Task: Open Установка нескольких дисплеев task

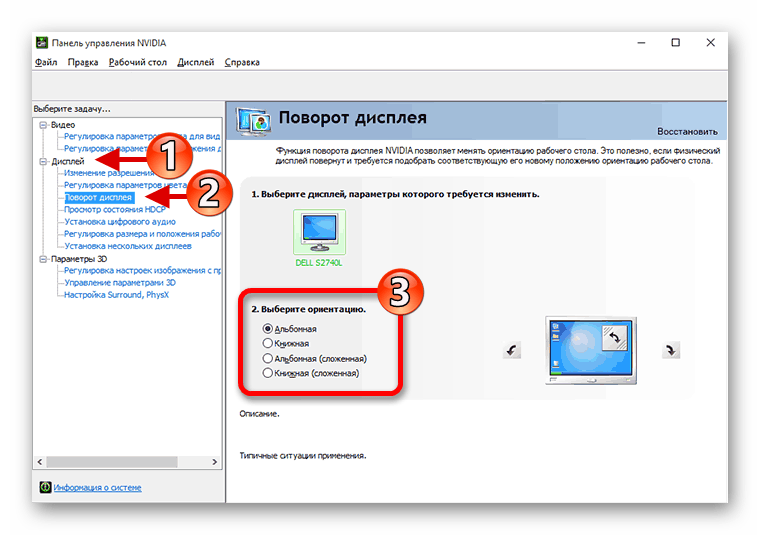Action: point(128,246)
